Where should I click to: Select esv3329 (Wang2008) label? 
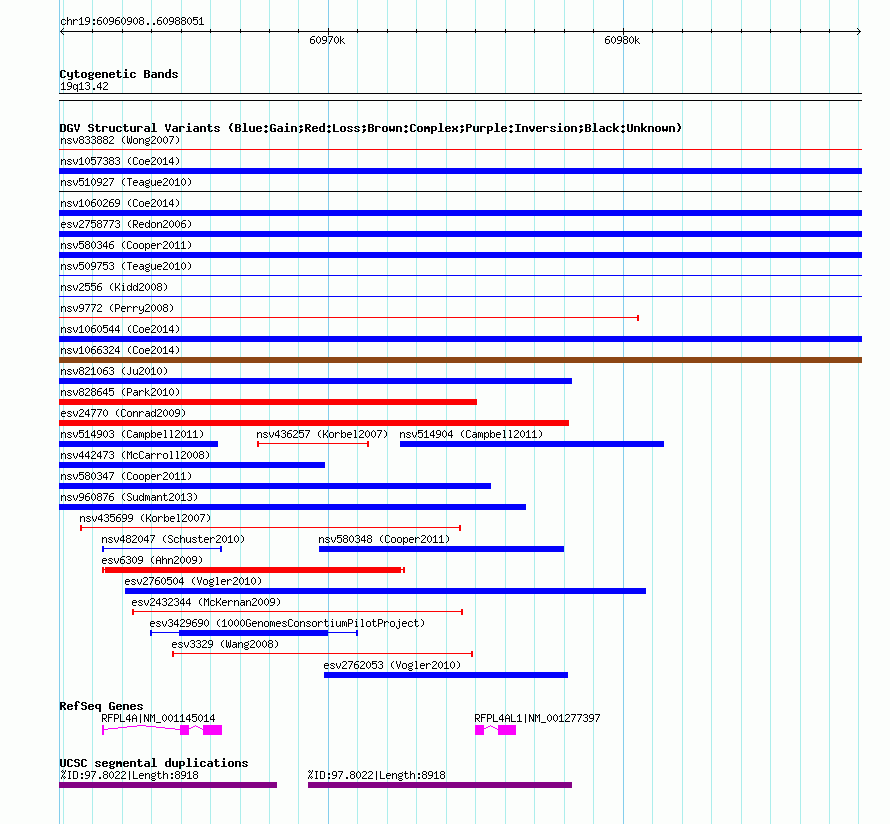225,644
